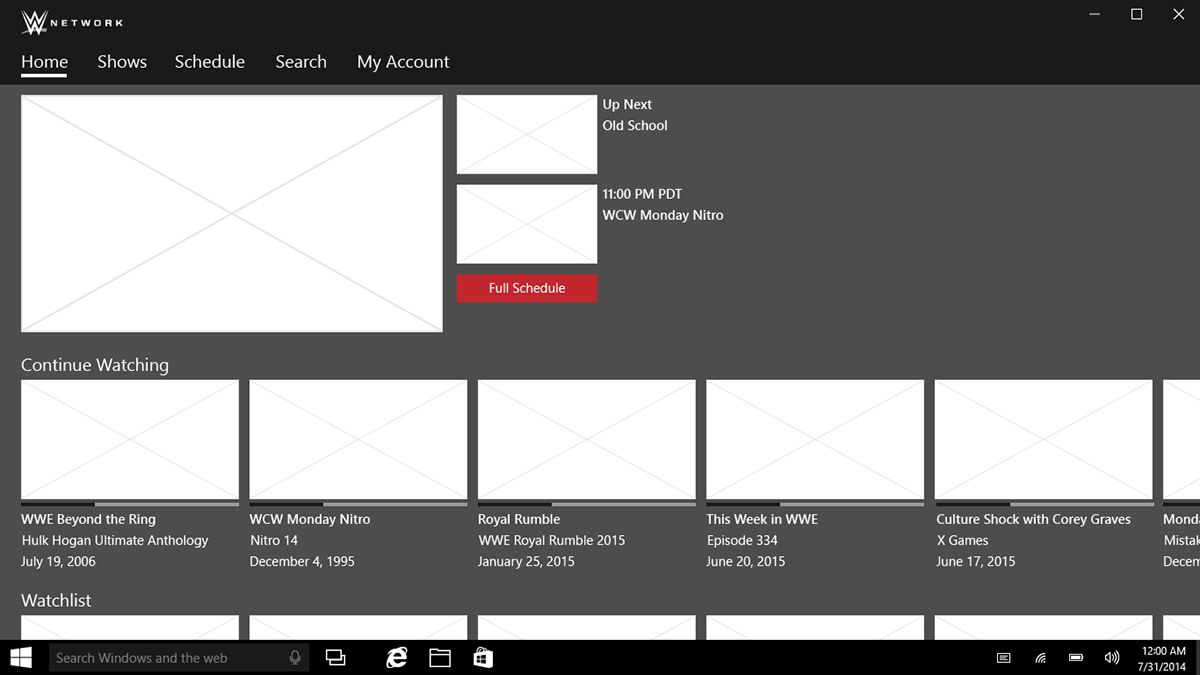
Task: Open the Search tab
Action: point(301,62)
